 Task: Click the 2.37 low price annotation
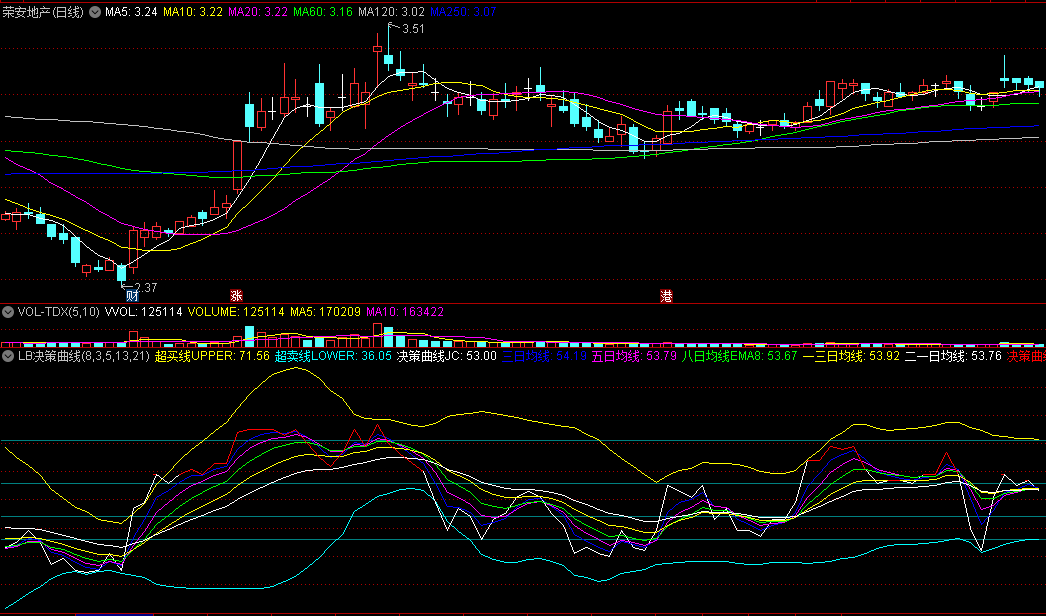pyautogui.click(x=146, y=288)
